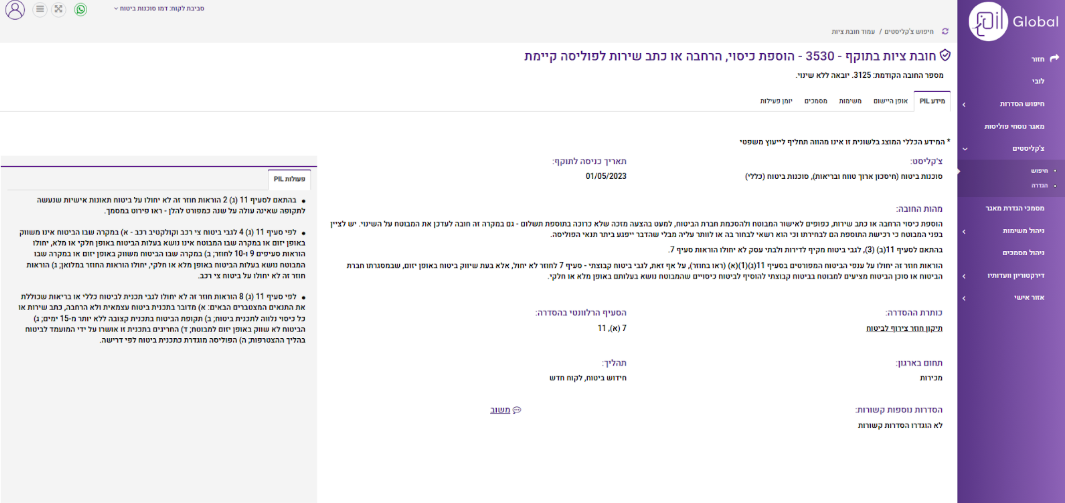Image resolution: width=1065 pixels, height=503 pixels.
Task: Click the shield icon next to title
Action: (x=944, y=56)
